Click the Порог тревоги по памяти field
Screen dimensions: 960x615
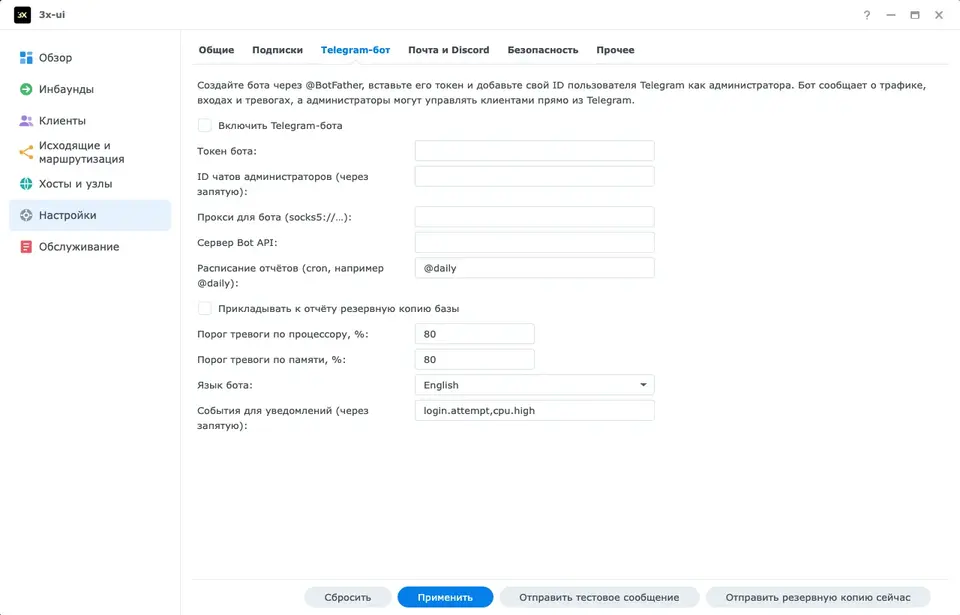click(x=474, y=360)
